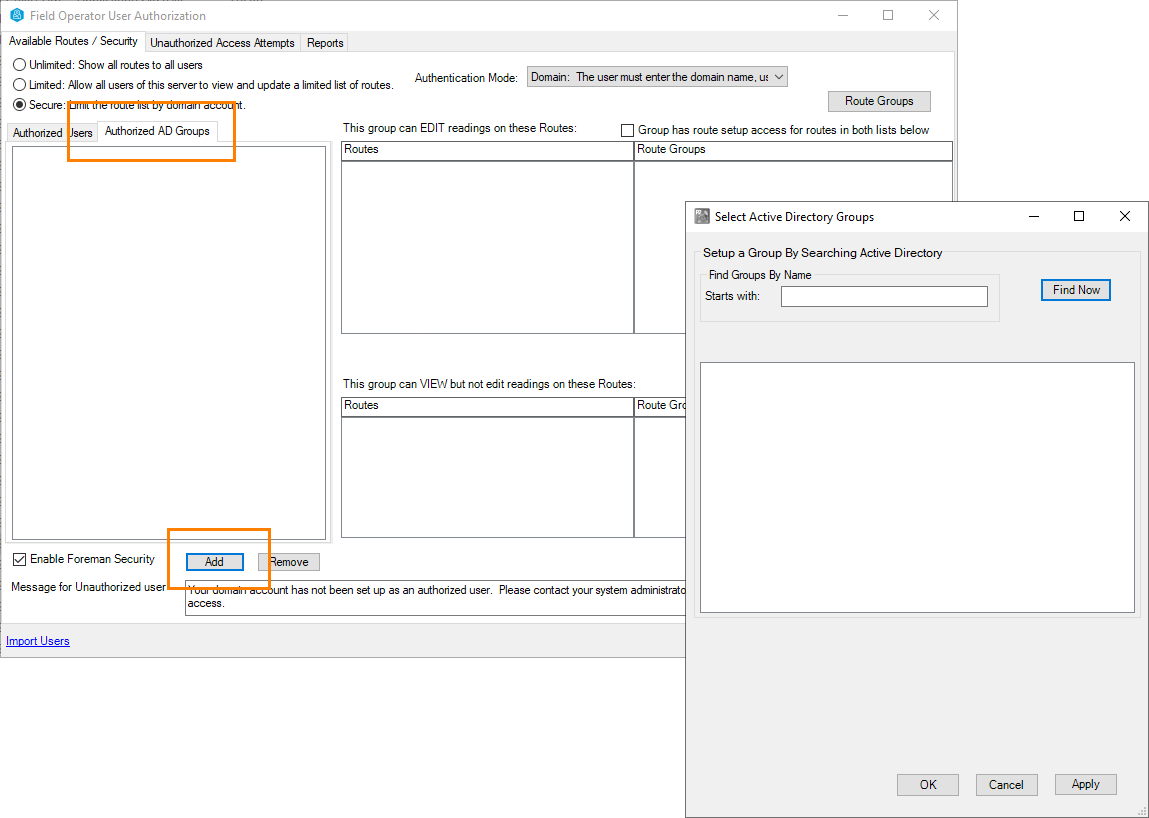Click the Select Active Directory Groups window icon

point(702,216)
